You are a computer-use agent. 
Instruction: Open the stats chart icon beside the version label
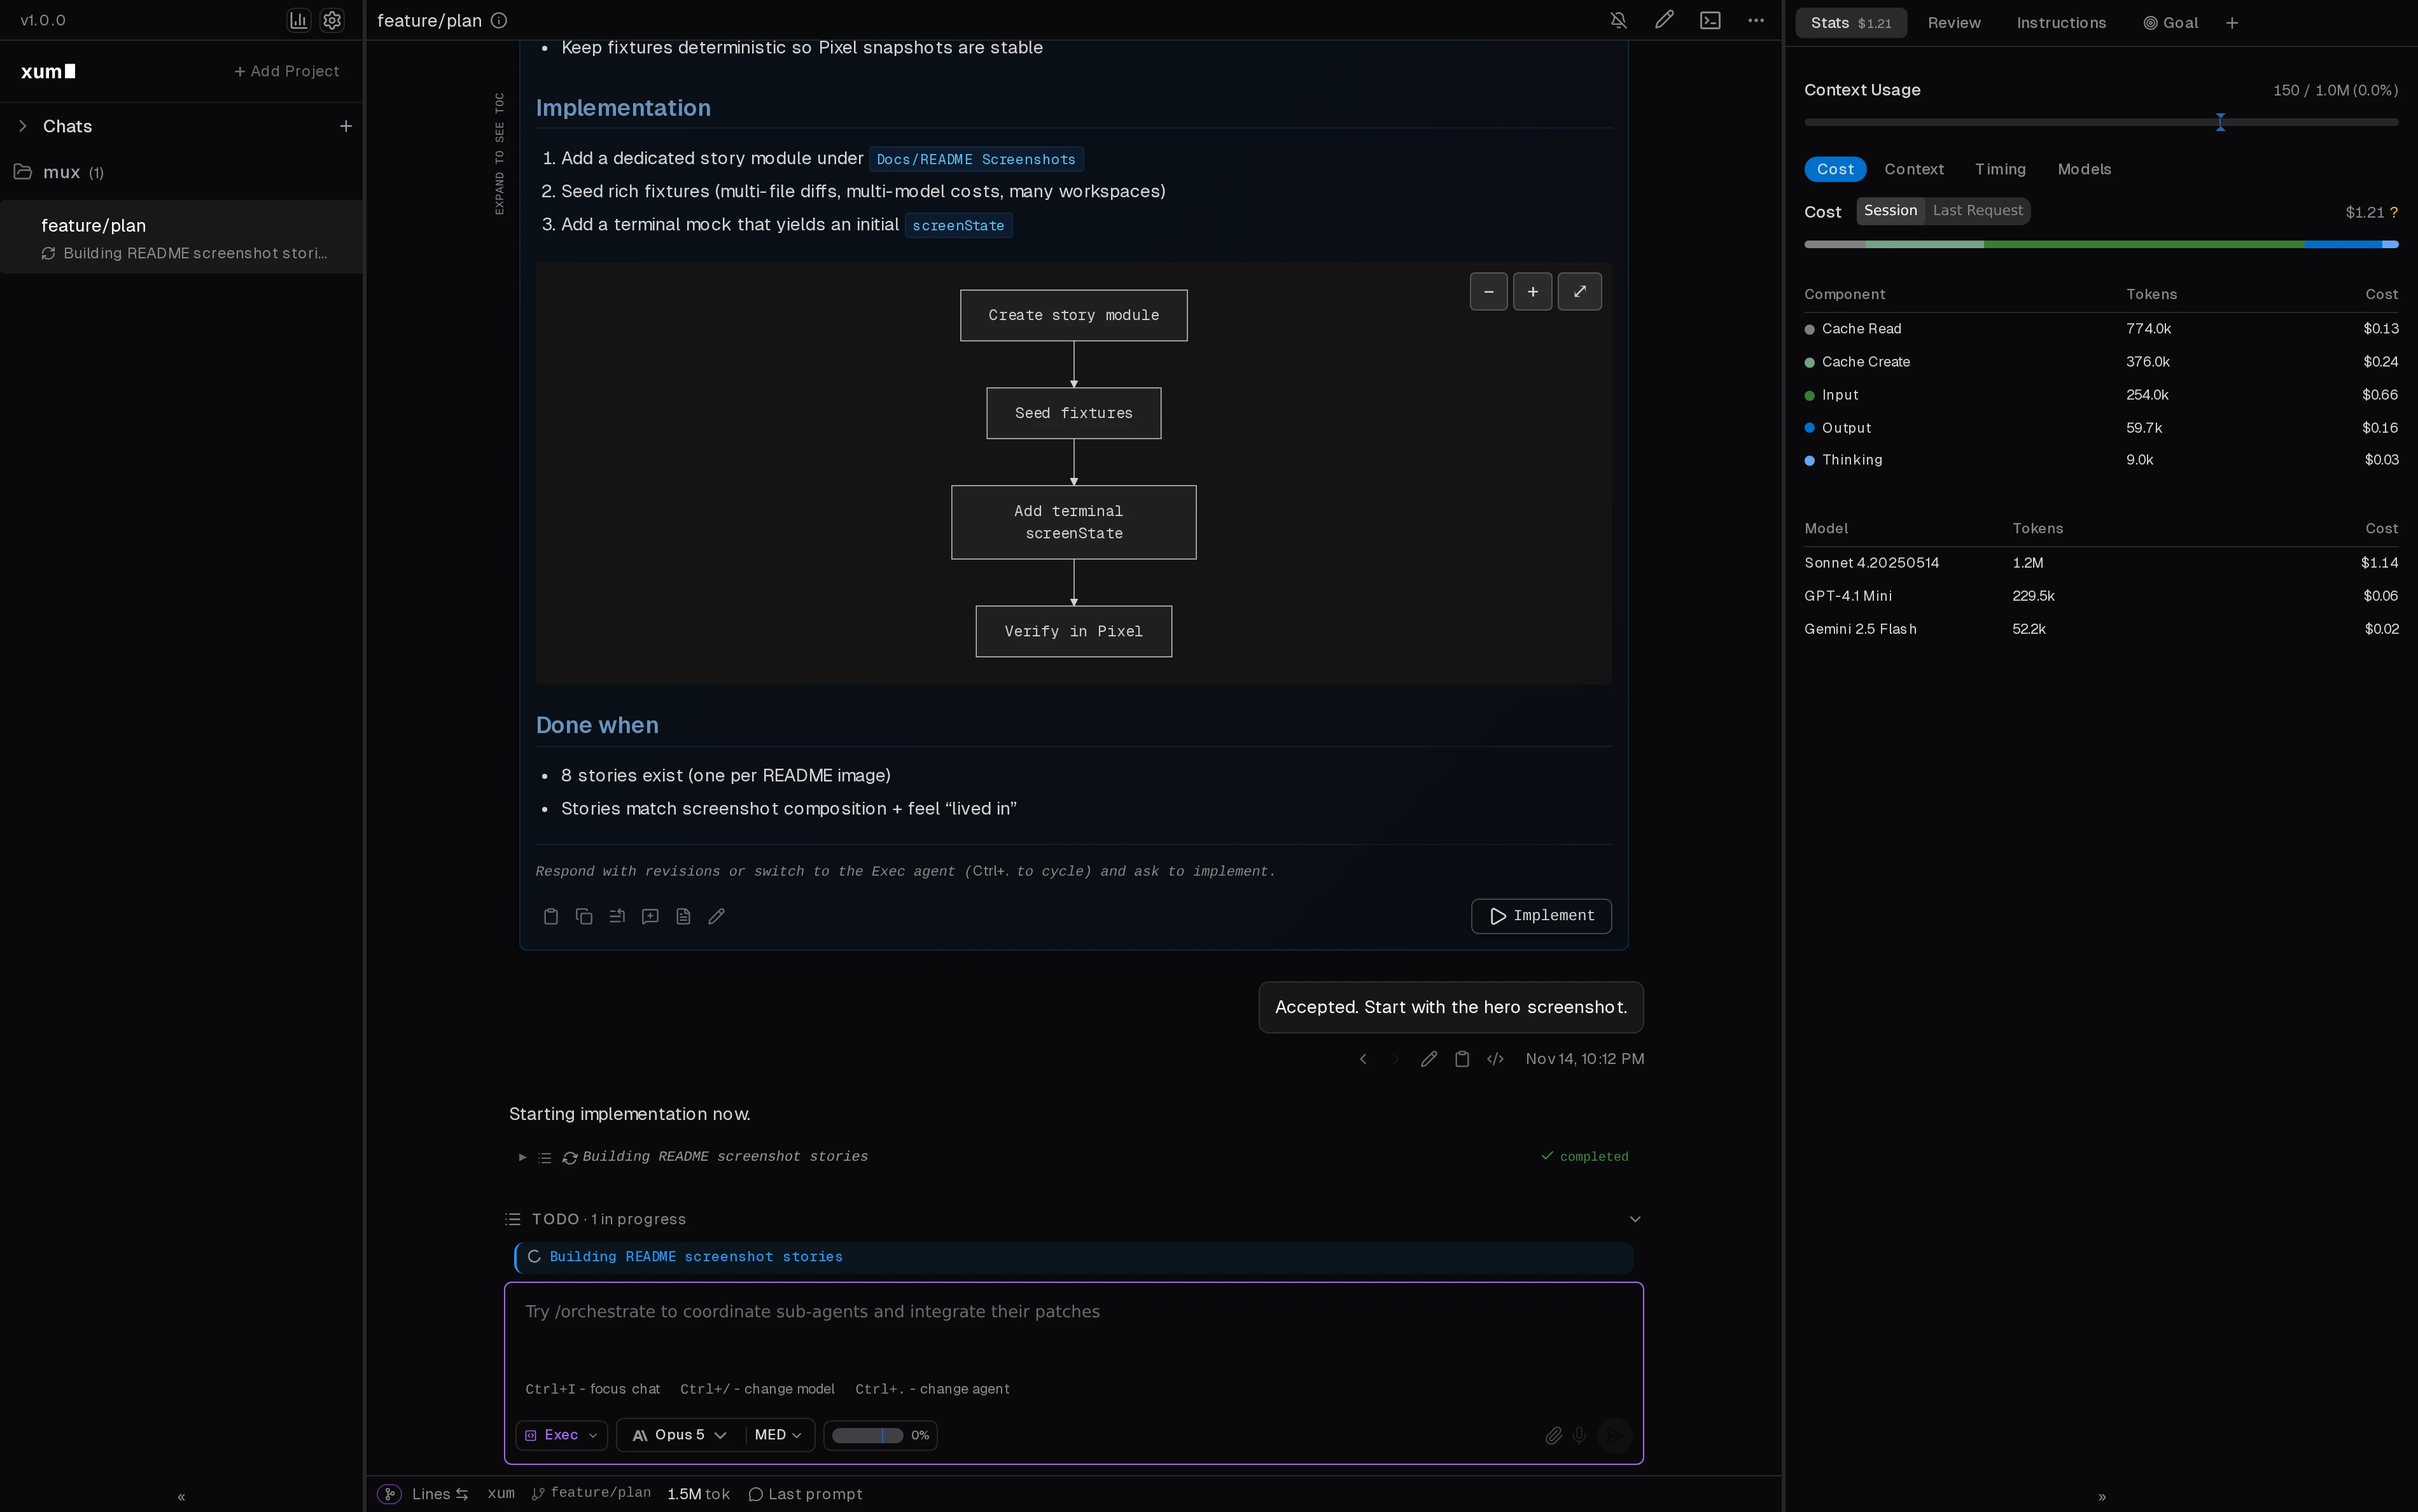[299, 20]
